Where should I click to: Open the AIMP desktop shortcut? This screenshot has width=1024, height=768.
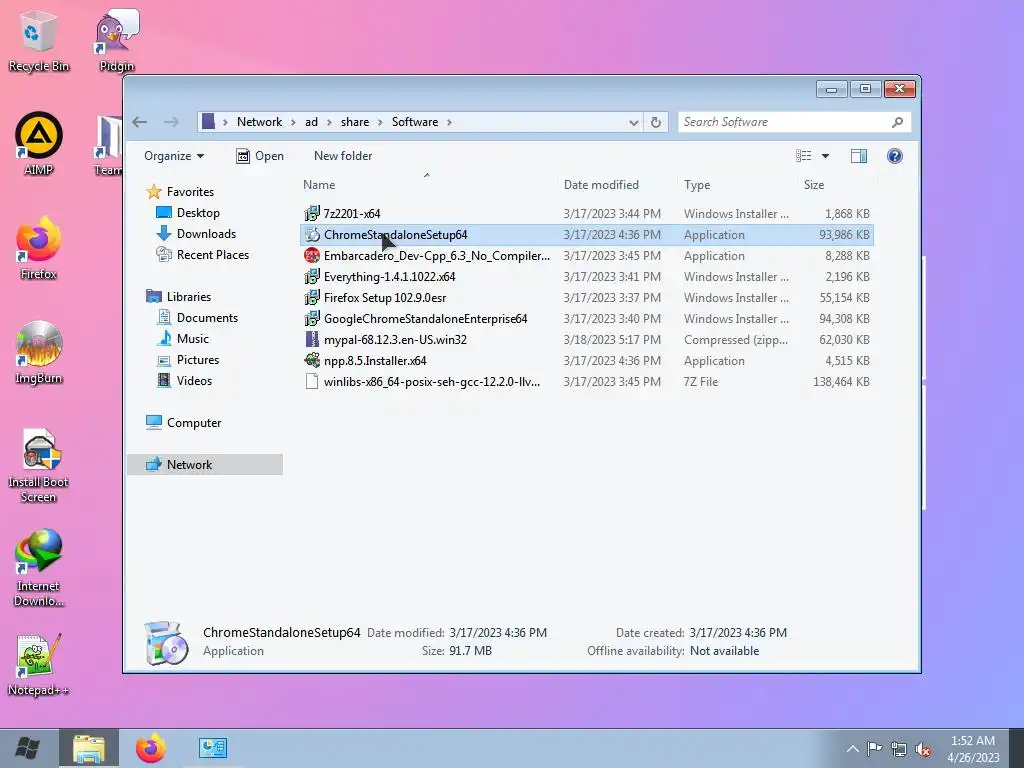pos(39,144)
